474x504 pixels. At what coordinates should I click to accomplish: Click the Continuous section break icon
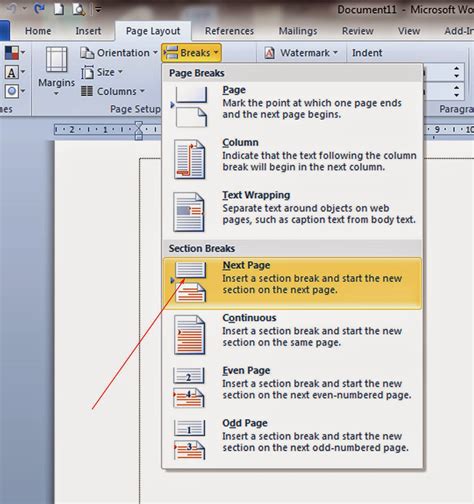pyautogui.click(x=189, y=335)
